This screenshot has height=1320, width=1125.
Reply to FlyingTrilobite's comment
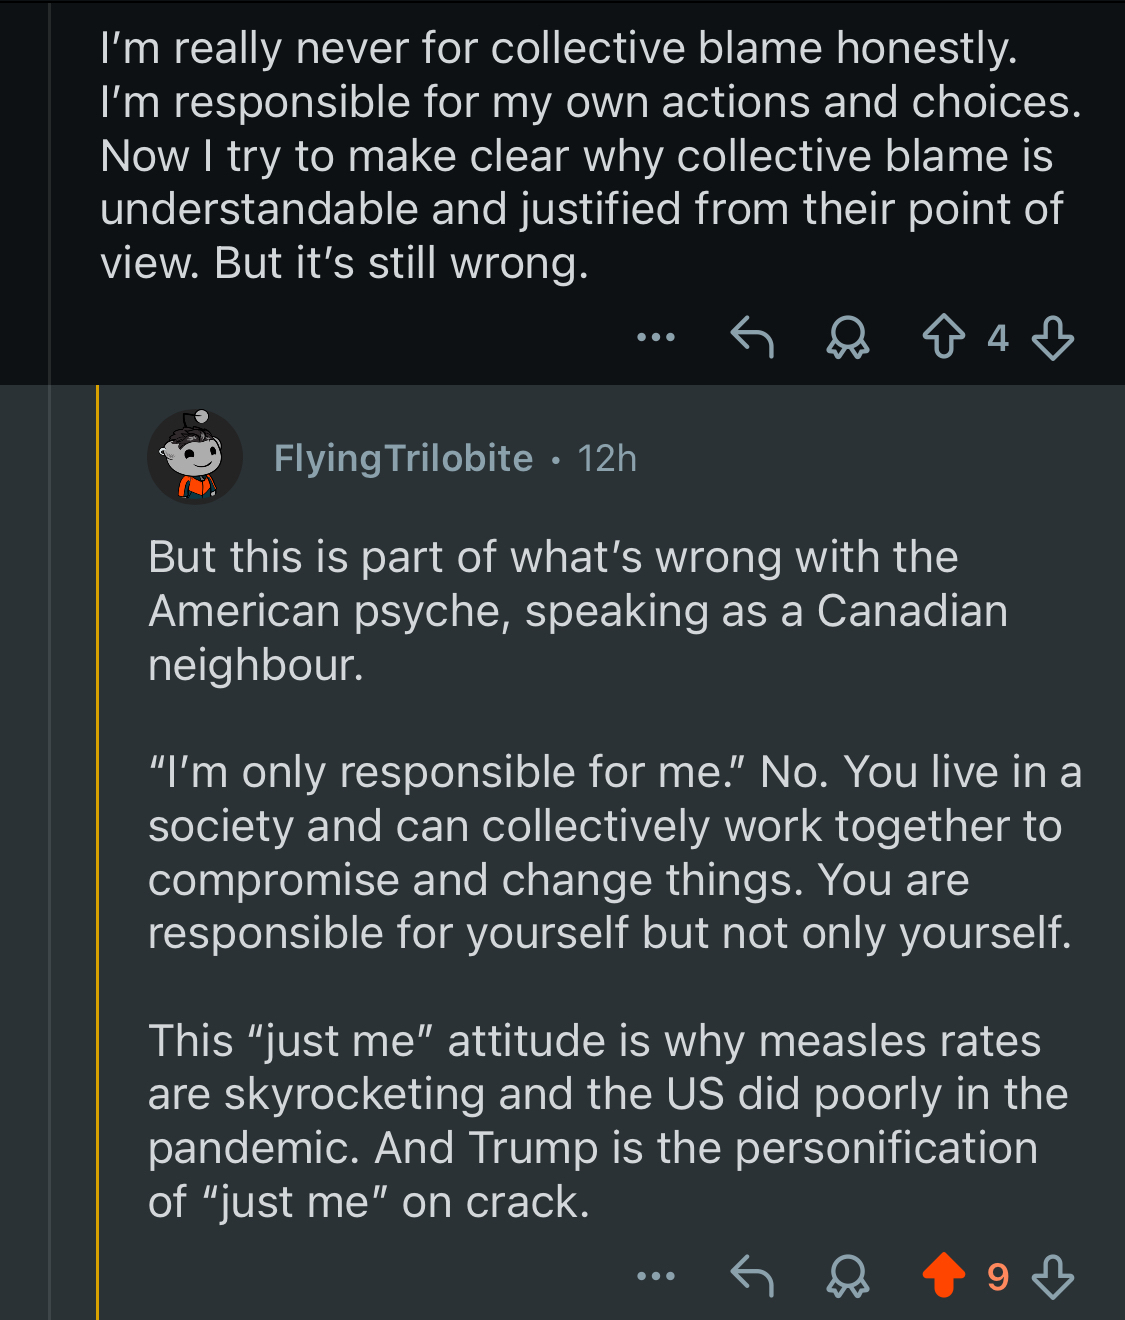[752, 1276]
